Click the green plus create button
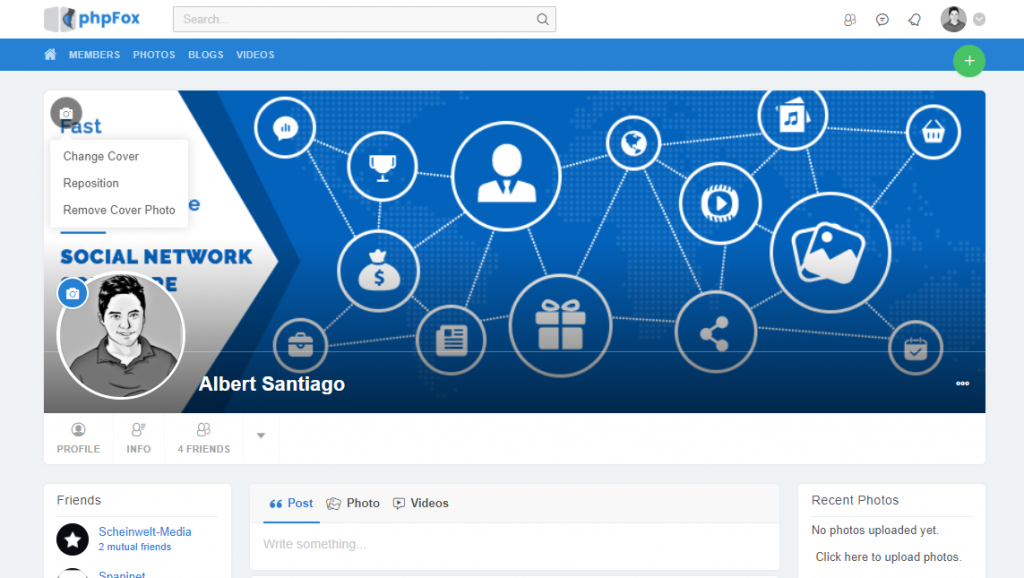The image size is (1024, 578). coord(968,61)
